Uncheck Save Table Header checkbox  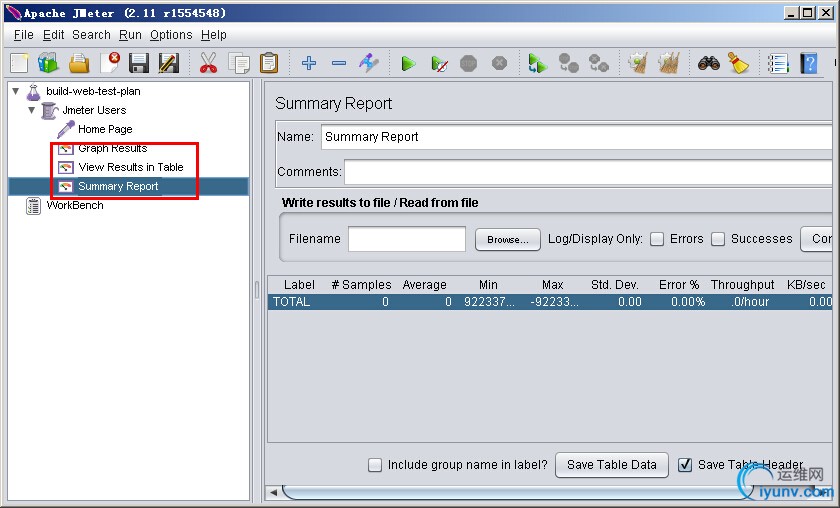click(685, 465)
